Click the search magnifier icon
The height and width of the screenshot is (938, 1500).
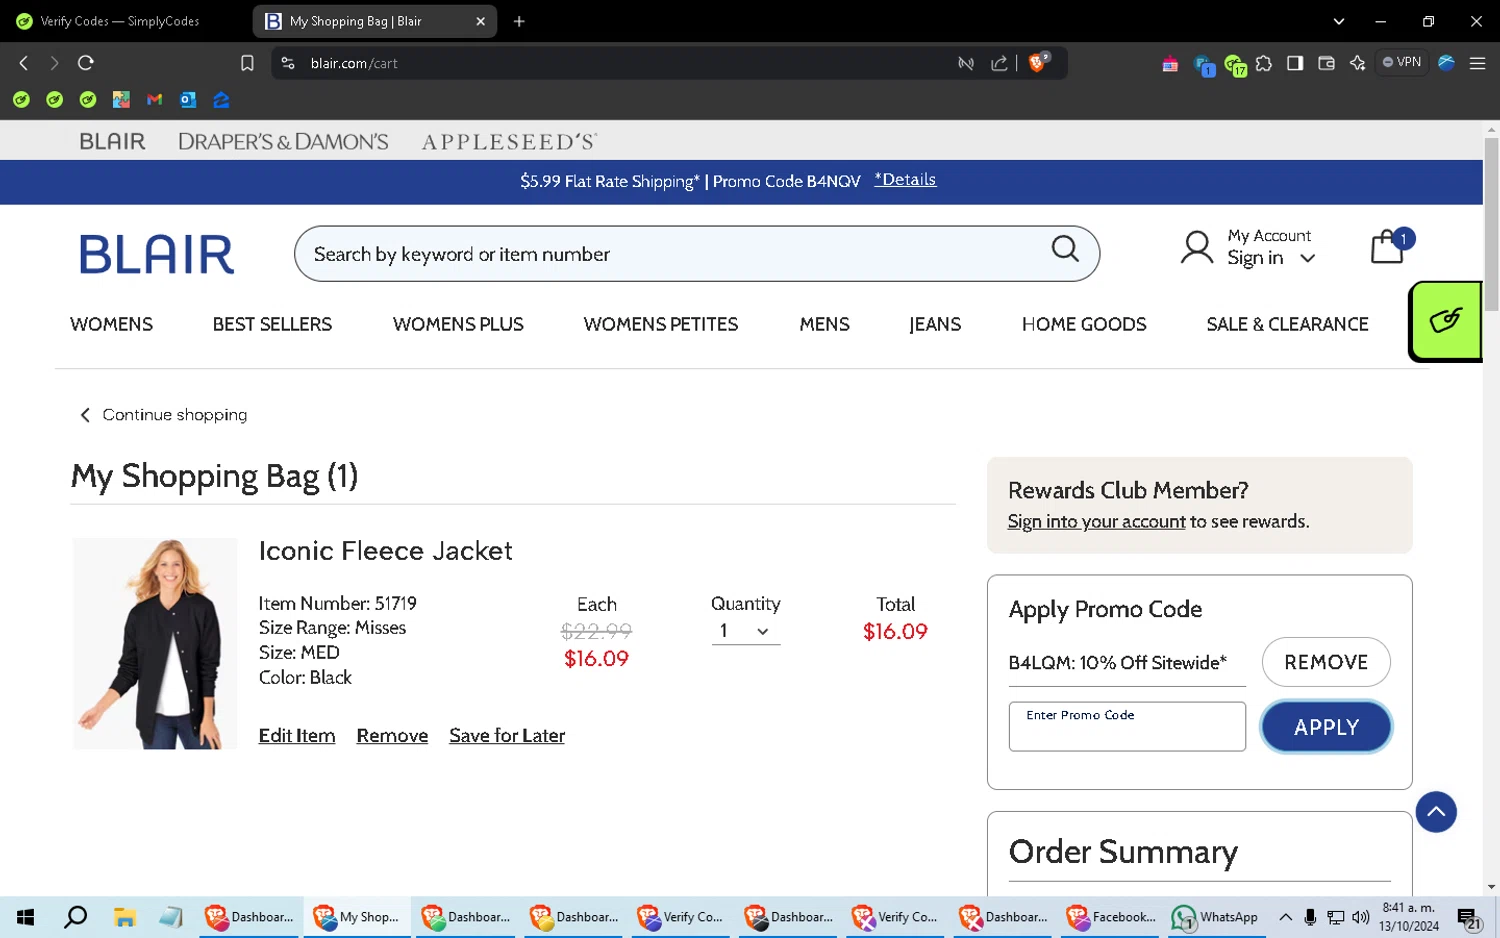pos(1065,249)
